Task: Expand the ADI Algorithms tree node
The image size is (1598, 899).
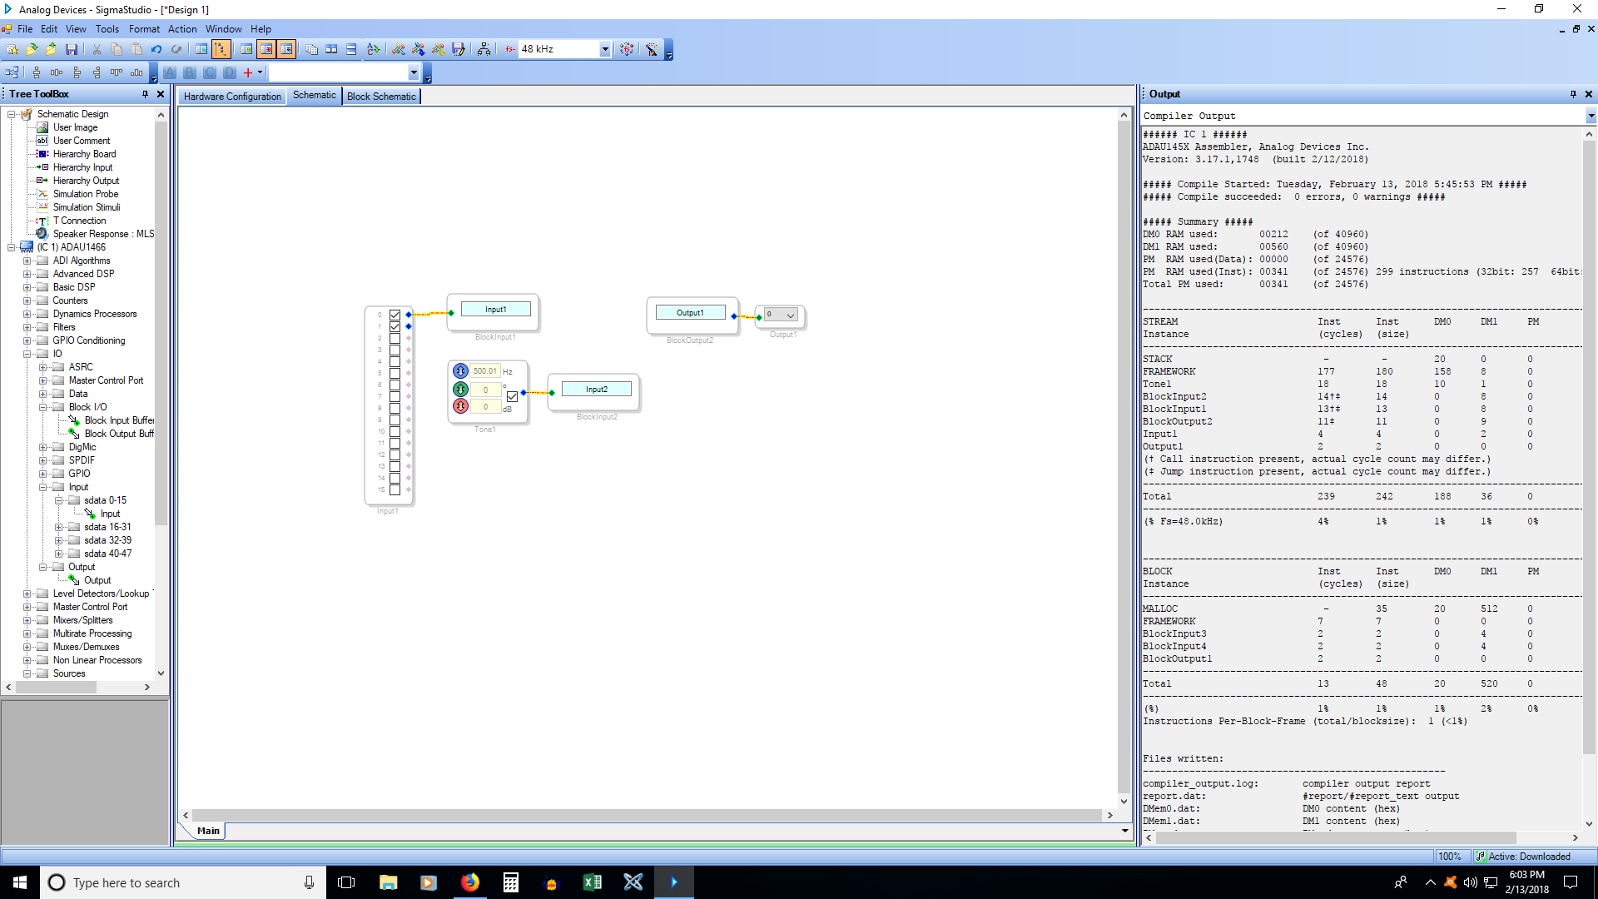Action: [x=27, y=261]
